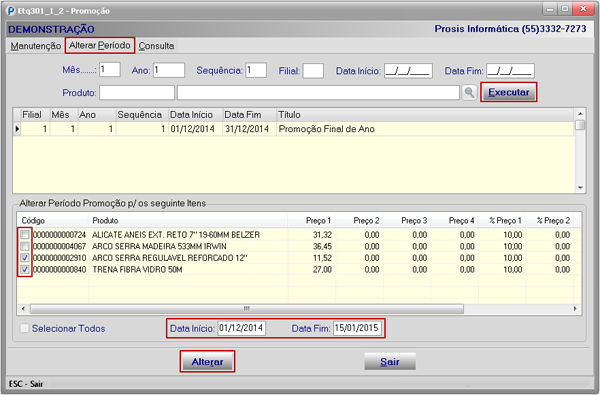This screenshot has width=600, height=395.
Task: Open the Consulta tab
Action: click(156, 46)
